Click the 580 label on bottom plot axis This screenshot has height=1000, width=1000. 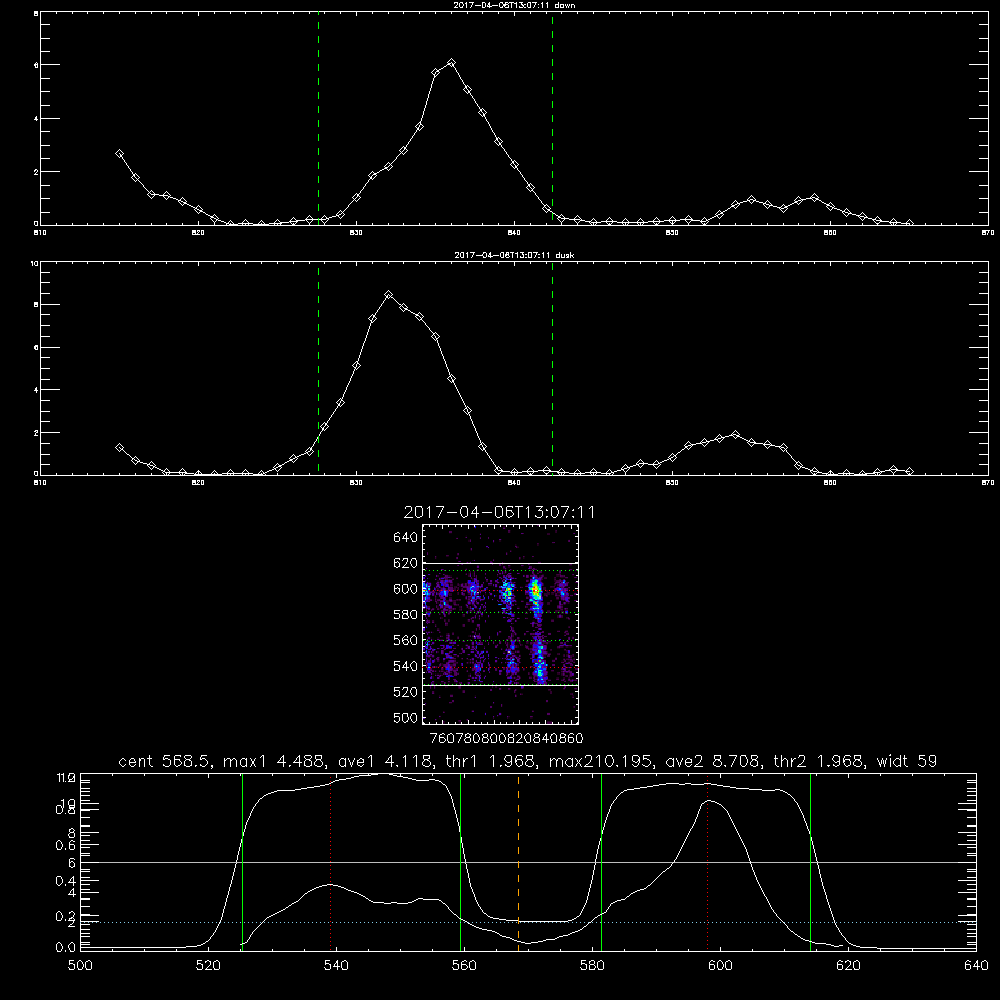(592, 965)
